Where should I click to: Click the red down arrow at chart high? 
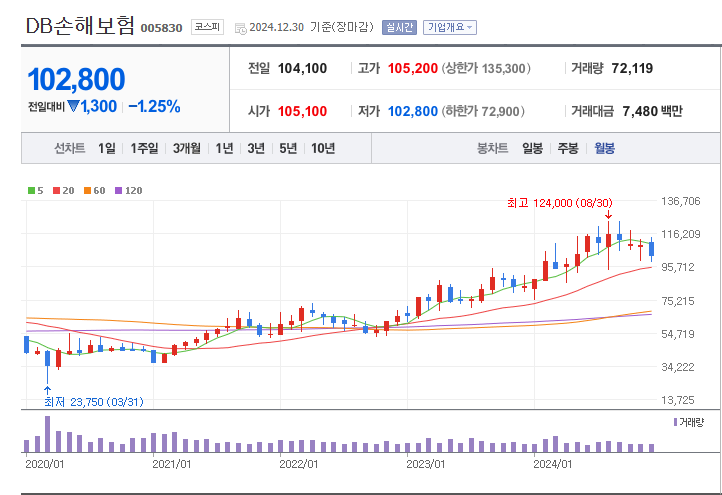tap(609, 215)
